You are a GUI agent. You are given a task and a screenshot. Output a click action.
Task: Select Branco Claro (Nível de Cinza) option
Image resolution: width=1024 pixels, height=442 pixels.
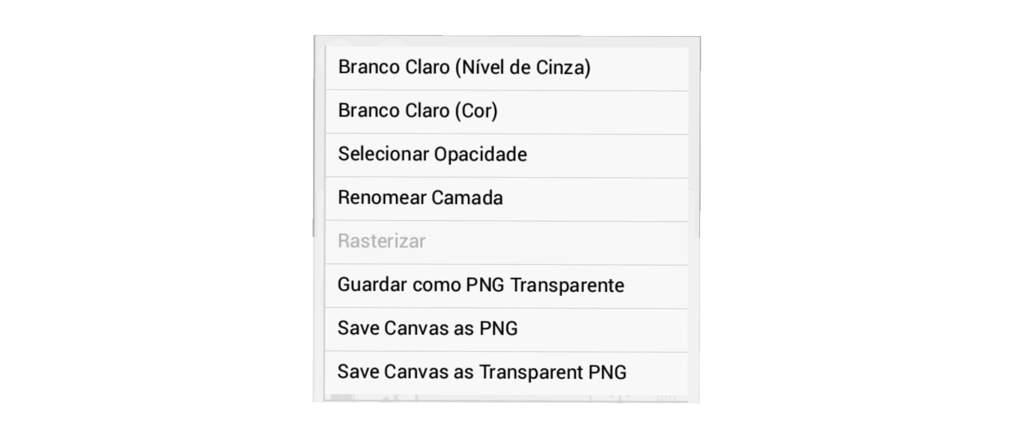pyautogui.click(x=507, y=69)
